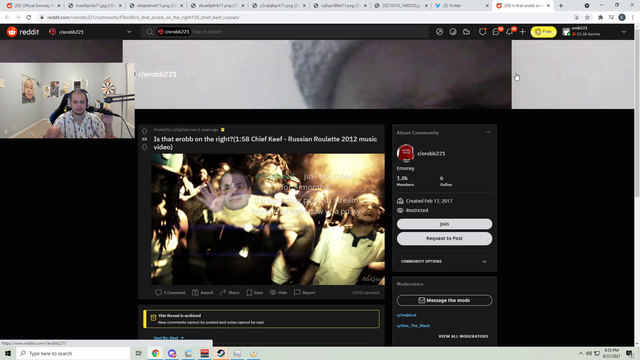Open the post's comment bubble icon
The width and height of the screenshot is (640, 360).
tap(158, 292)
